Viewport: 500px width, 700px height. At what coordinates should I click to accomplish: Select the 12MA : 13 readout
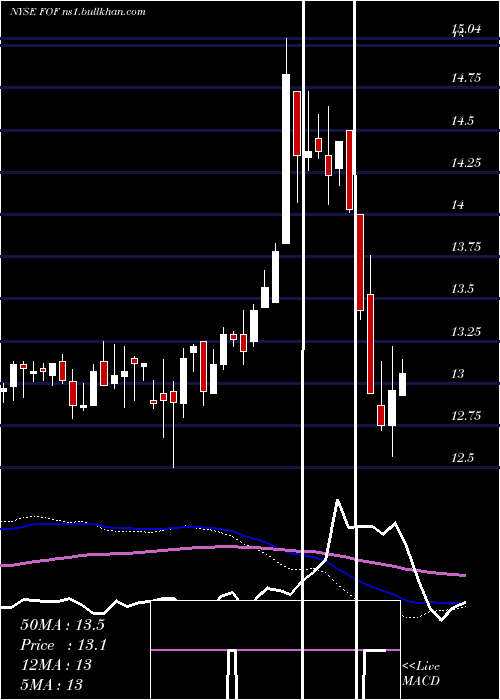pos(56,665)
